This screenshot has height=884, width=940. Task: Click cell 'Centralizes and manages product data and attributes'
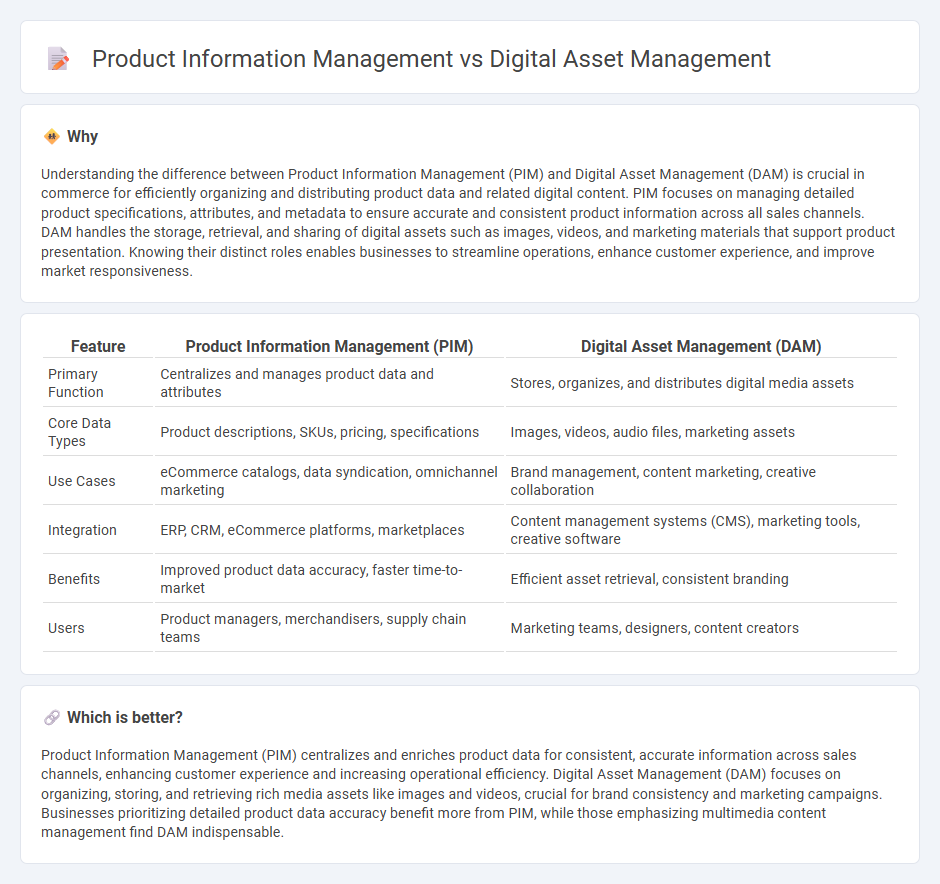[x=329, y=383]
